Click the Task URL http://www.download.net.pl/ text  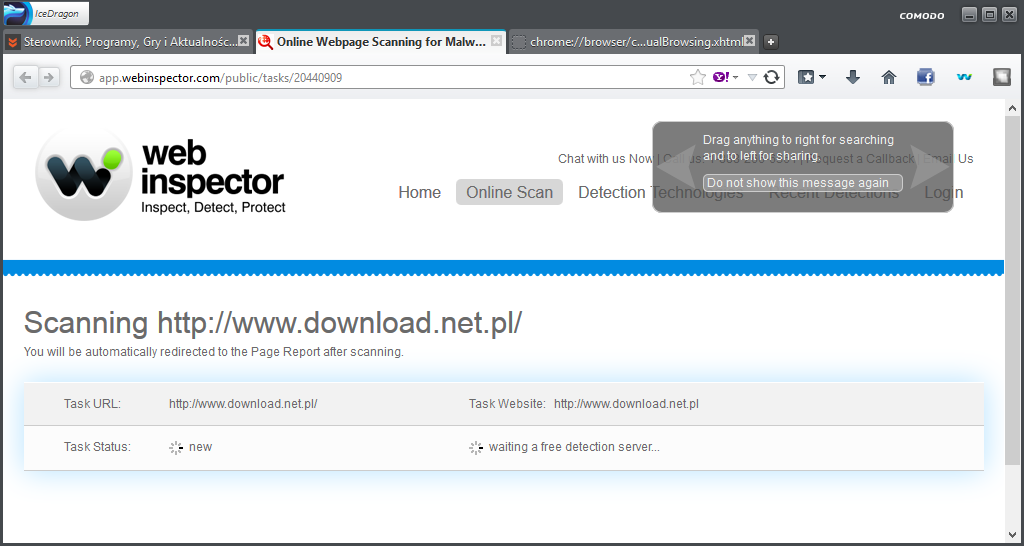coord(243,404)
